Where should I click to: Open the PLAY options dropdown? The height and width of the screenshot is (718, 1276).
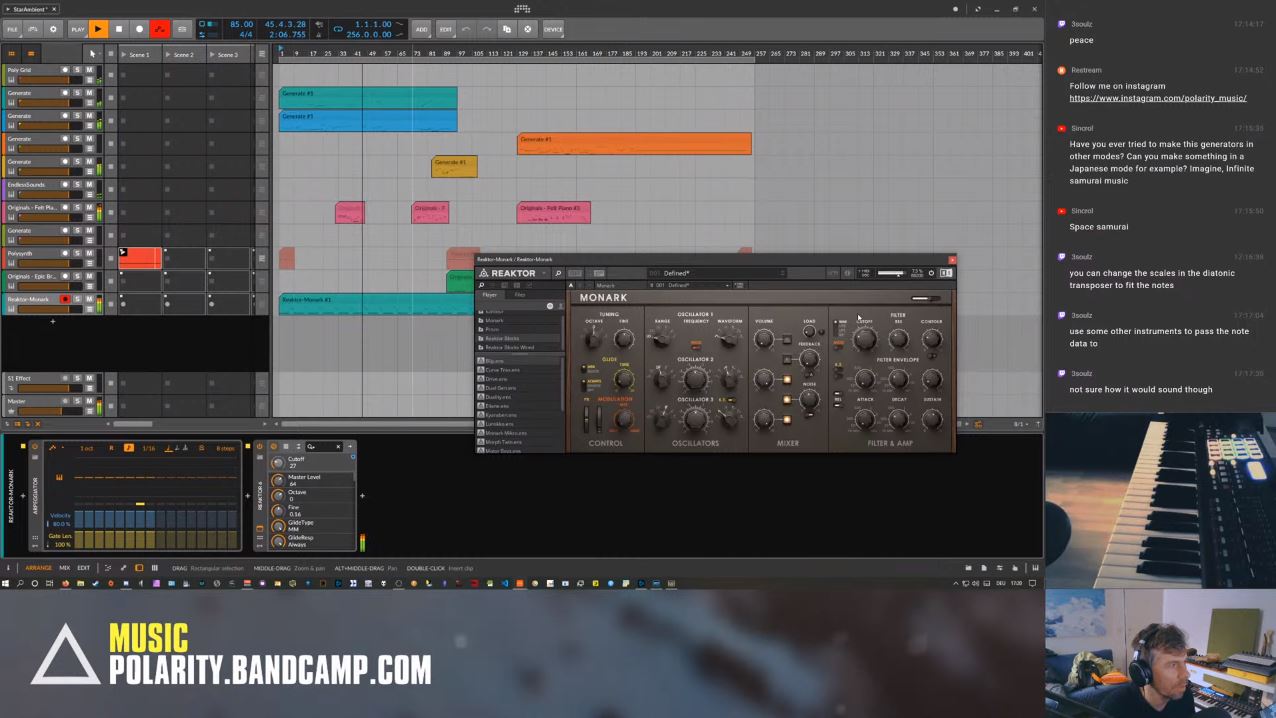click(77, 29)
